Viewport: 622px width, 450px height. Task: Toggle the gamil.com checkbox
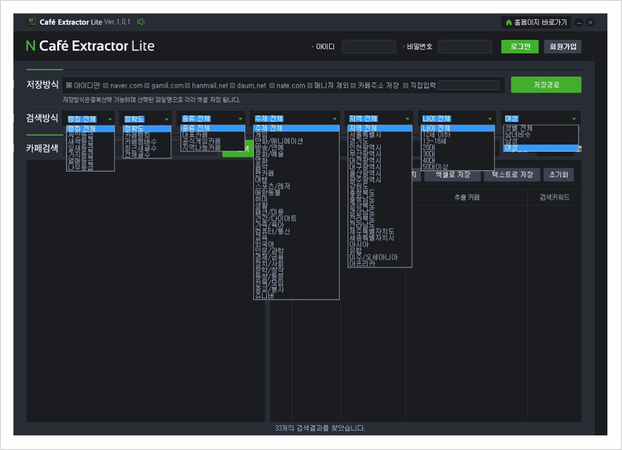click(147, 85)
